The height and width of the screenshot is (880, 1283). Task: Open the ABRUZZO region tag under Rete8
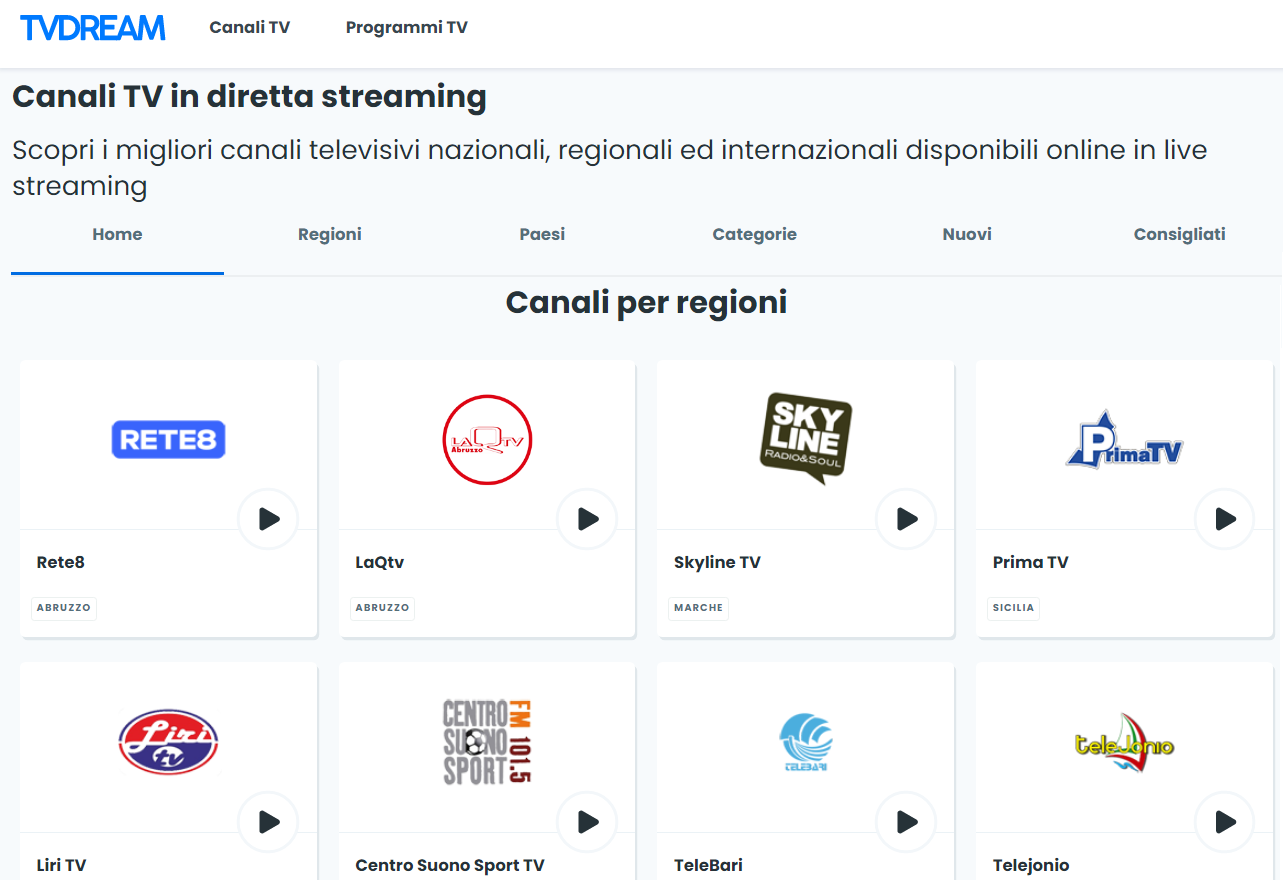(63, 608)
